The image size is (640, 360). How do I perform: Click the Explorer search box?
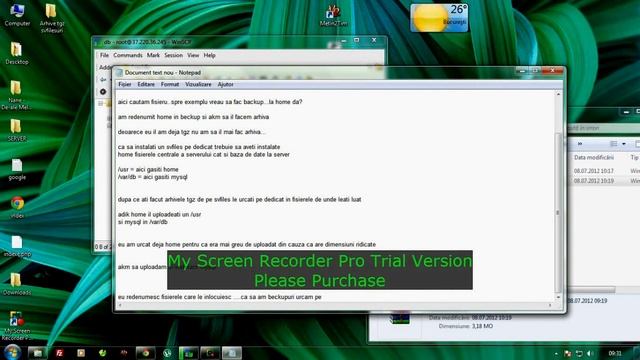point(604,128)
